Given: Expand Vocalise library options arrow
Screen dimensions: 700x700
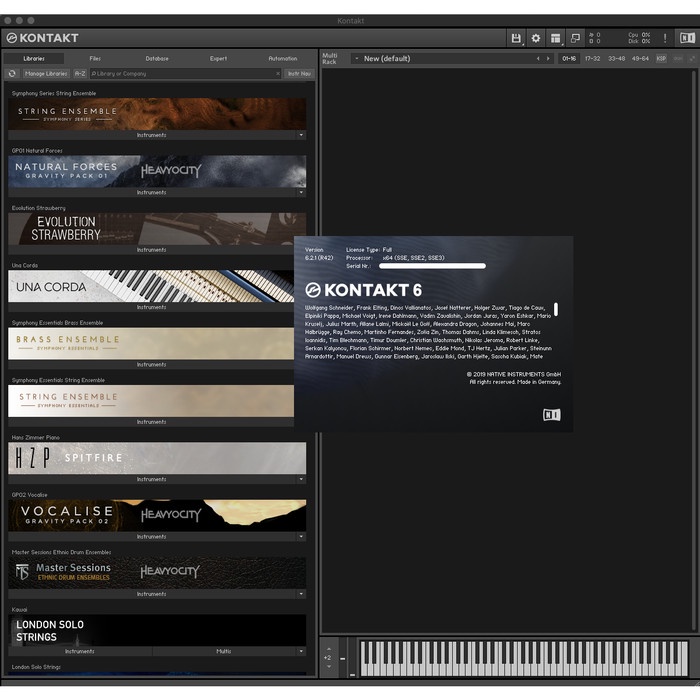Looking at the screenshot, I should point(301,537).
